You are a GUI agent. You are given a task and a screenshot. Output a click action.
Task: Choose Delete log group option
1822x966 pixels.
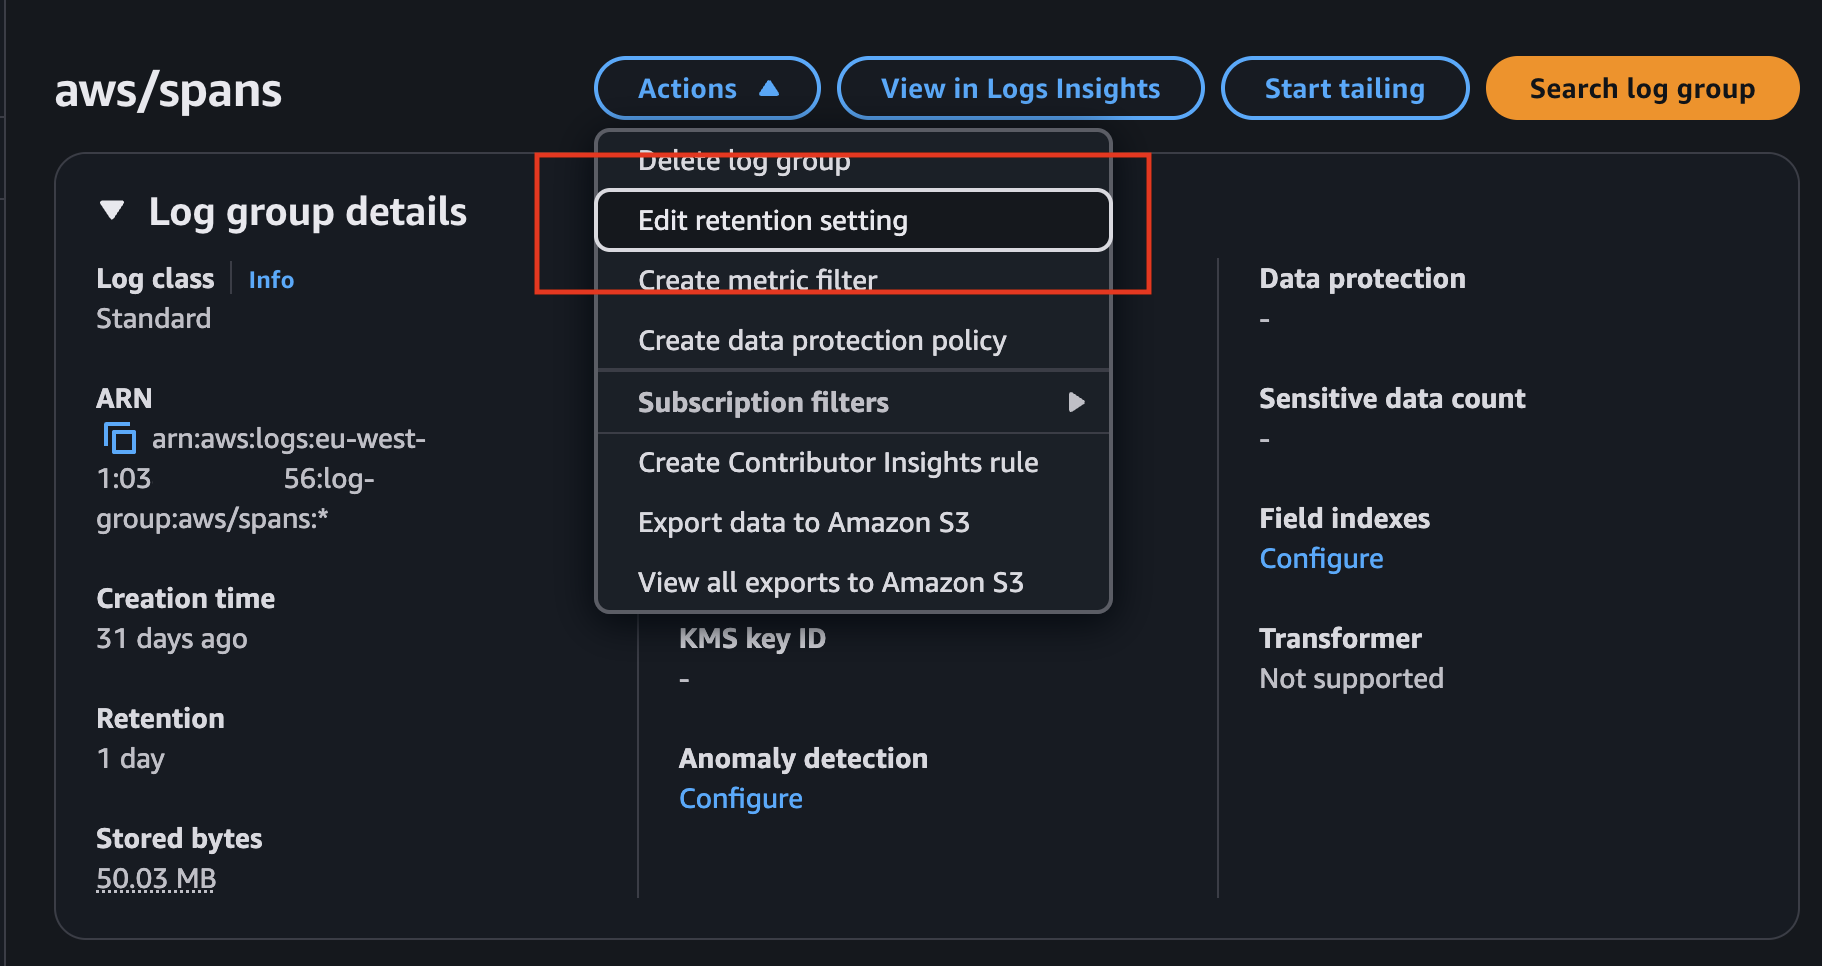pos(744,161)
